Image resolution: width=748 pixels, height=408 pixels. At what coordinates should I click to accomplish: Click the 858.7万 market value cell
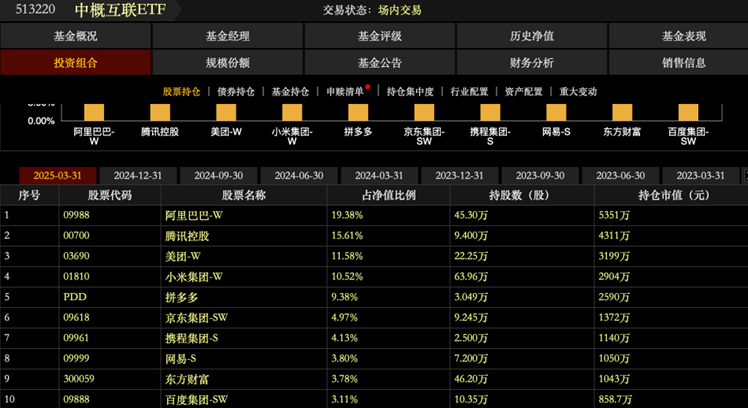pyautogui.click(x=615, y=399)
